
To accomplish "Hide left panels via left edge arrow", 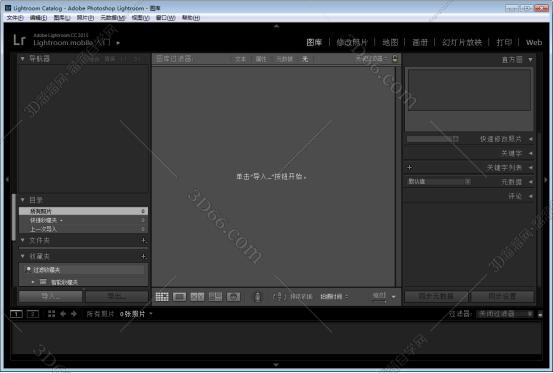I will coord(7,179).
